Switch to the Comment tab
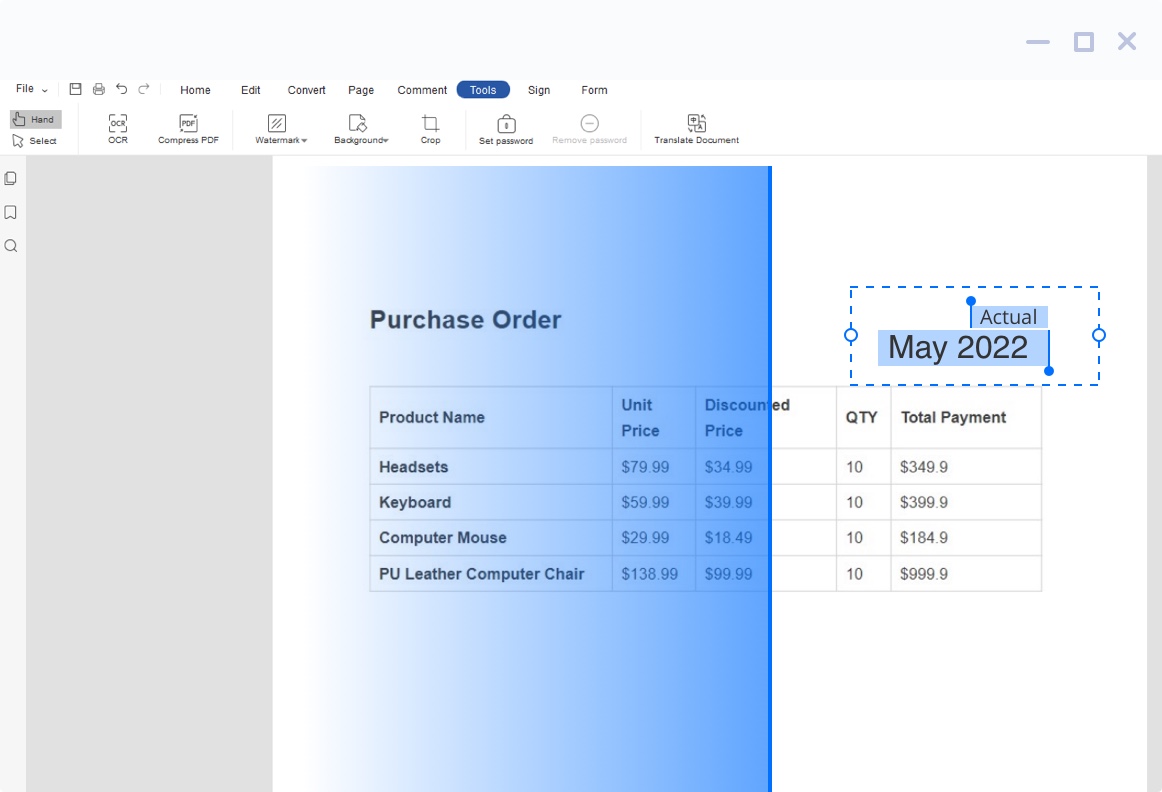Viewport: 1162px width, 792px height. [422, 90]
